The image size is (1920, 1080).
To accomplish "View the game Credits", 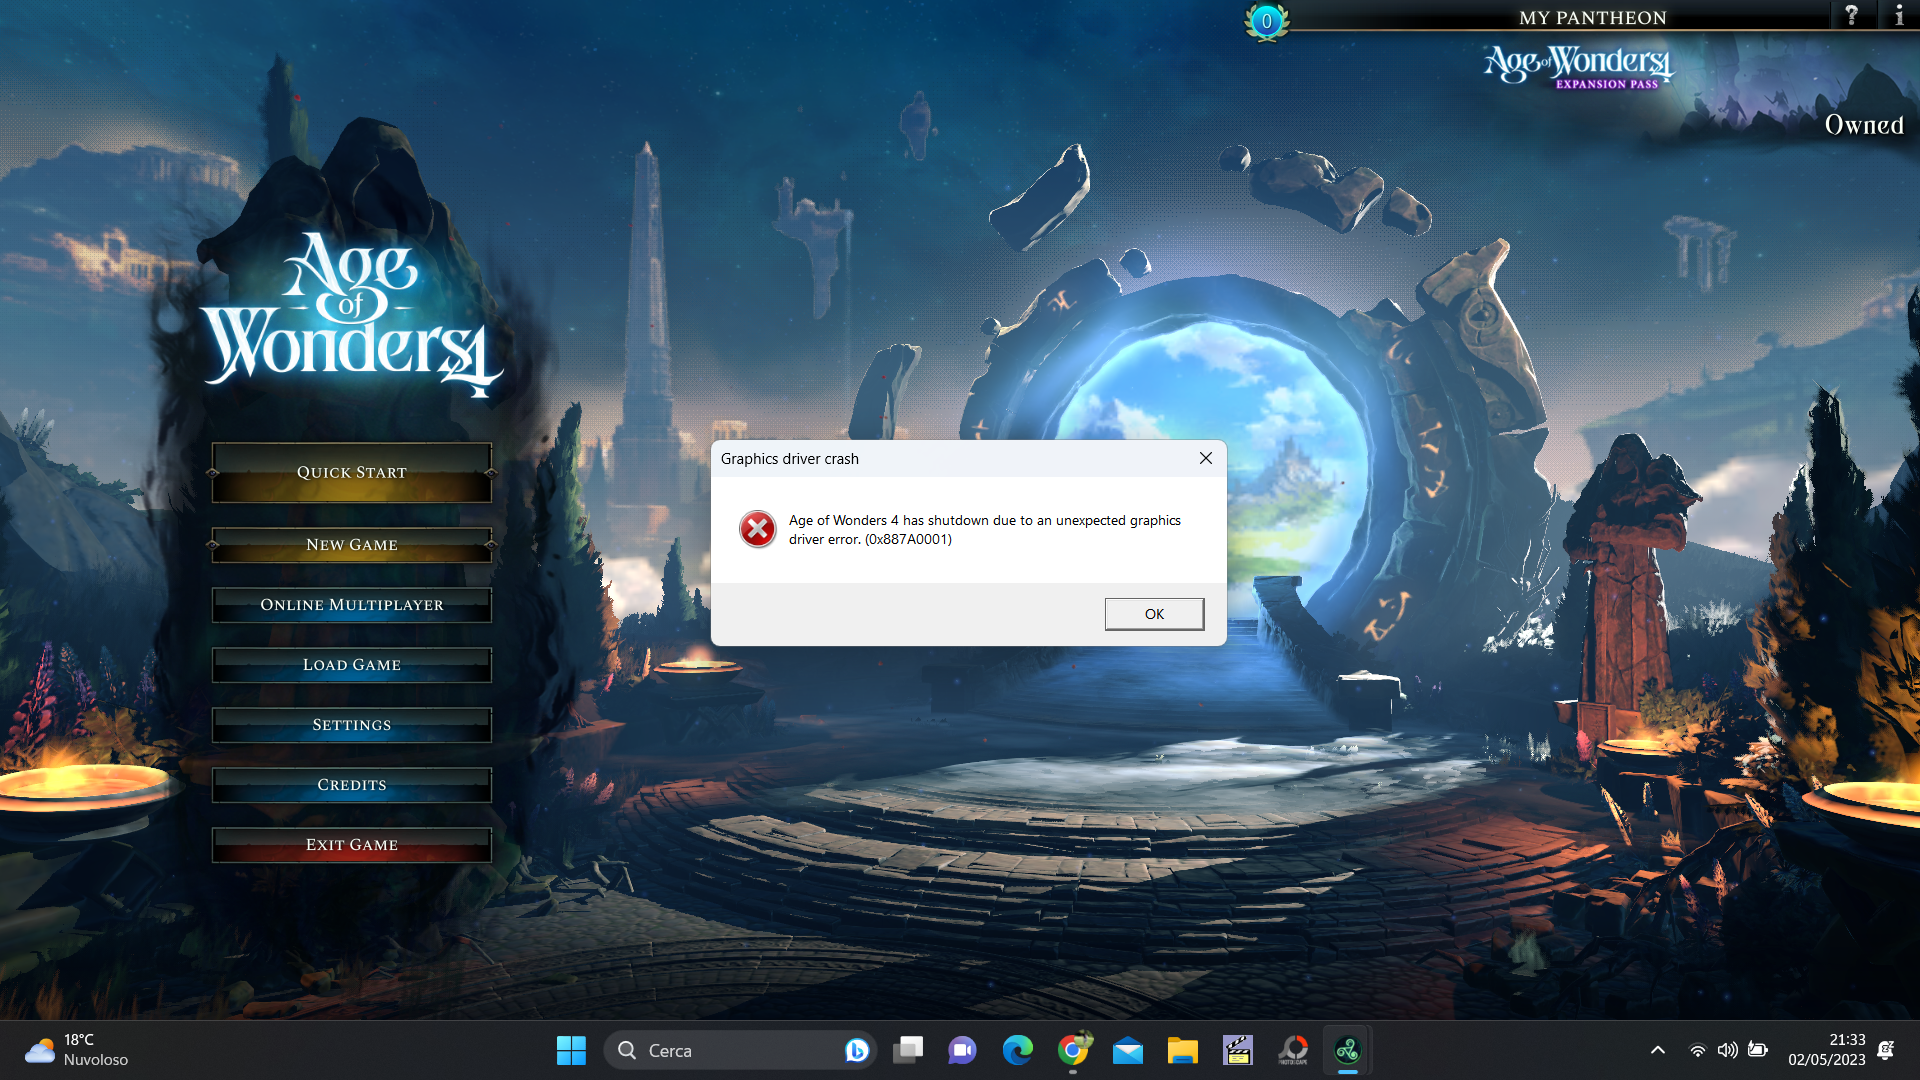I will click(x=352, y=785).
